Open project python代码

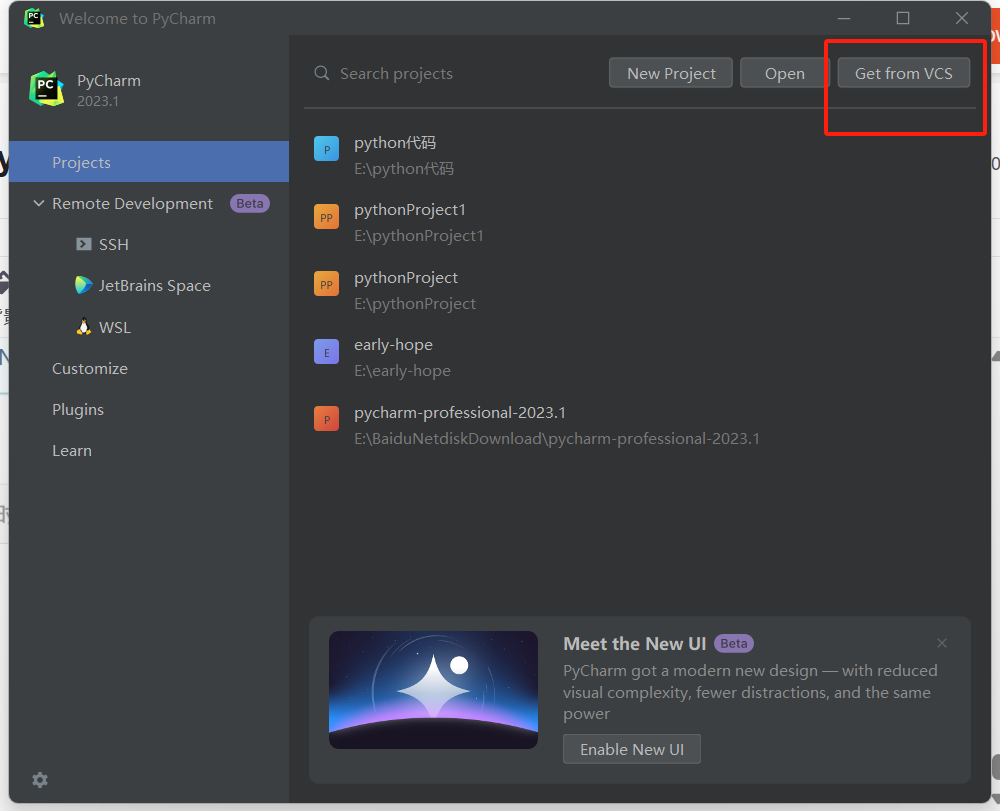395,143
